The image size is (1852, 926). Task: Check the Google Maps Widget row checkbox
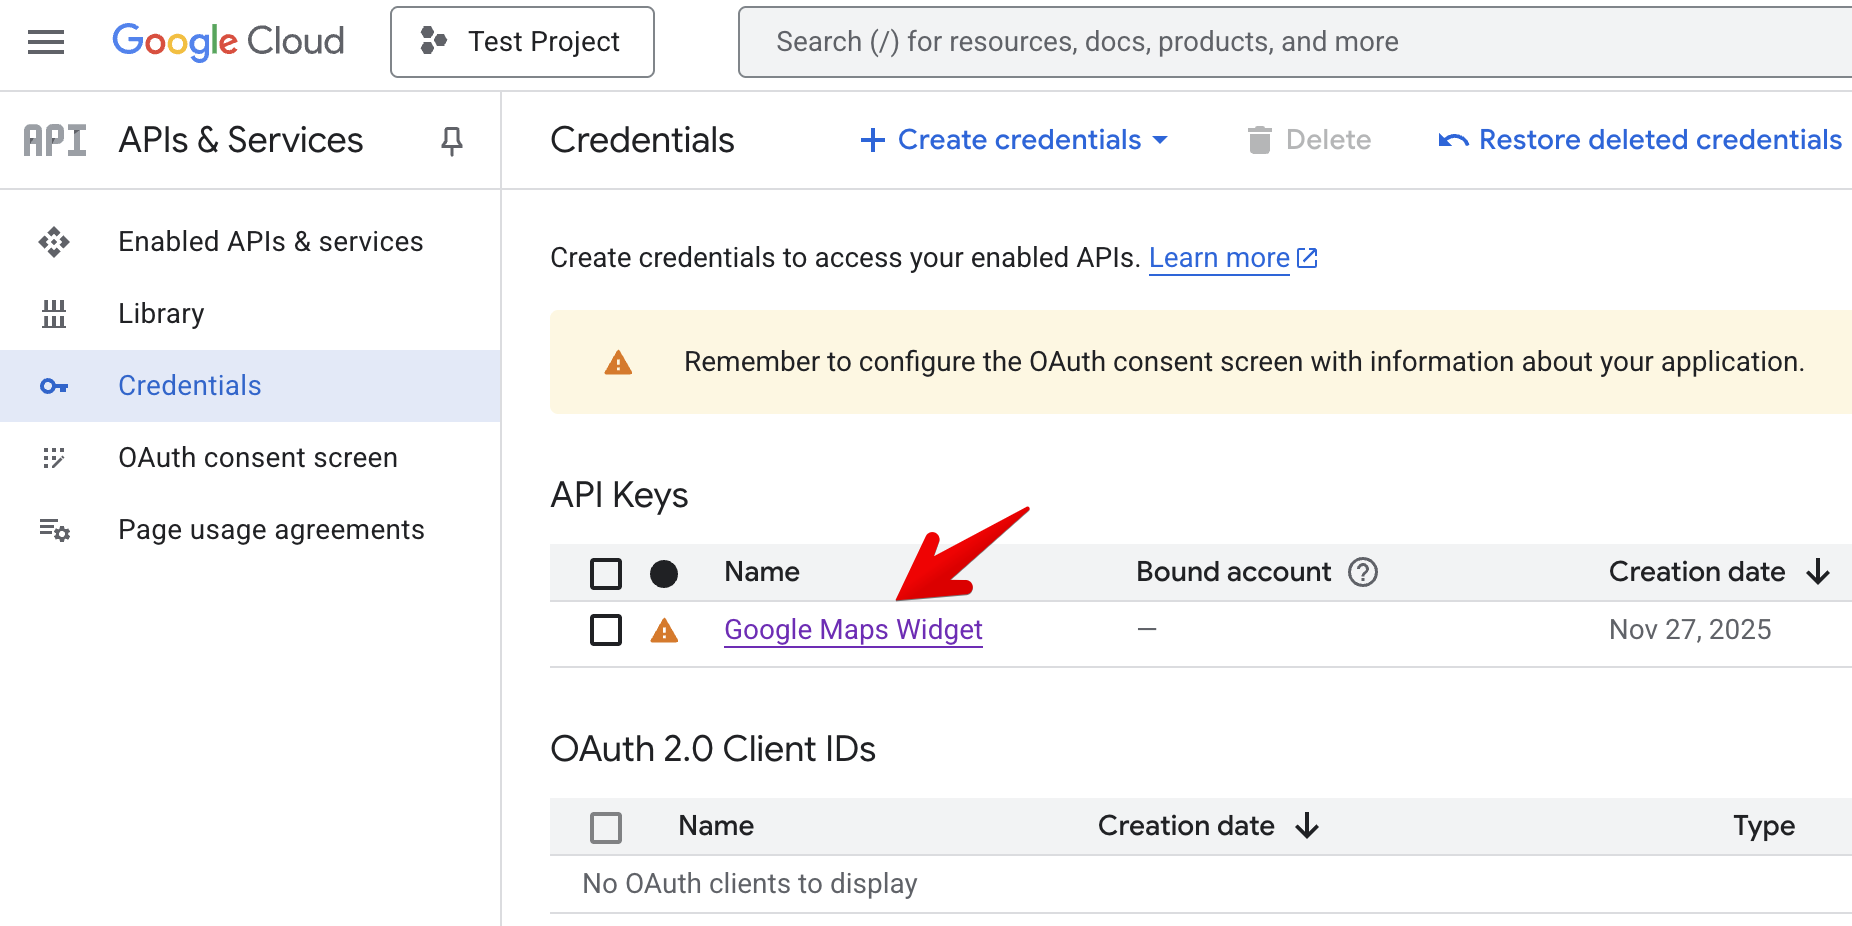606,630
